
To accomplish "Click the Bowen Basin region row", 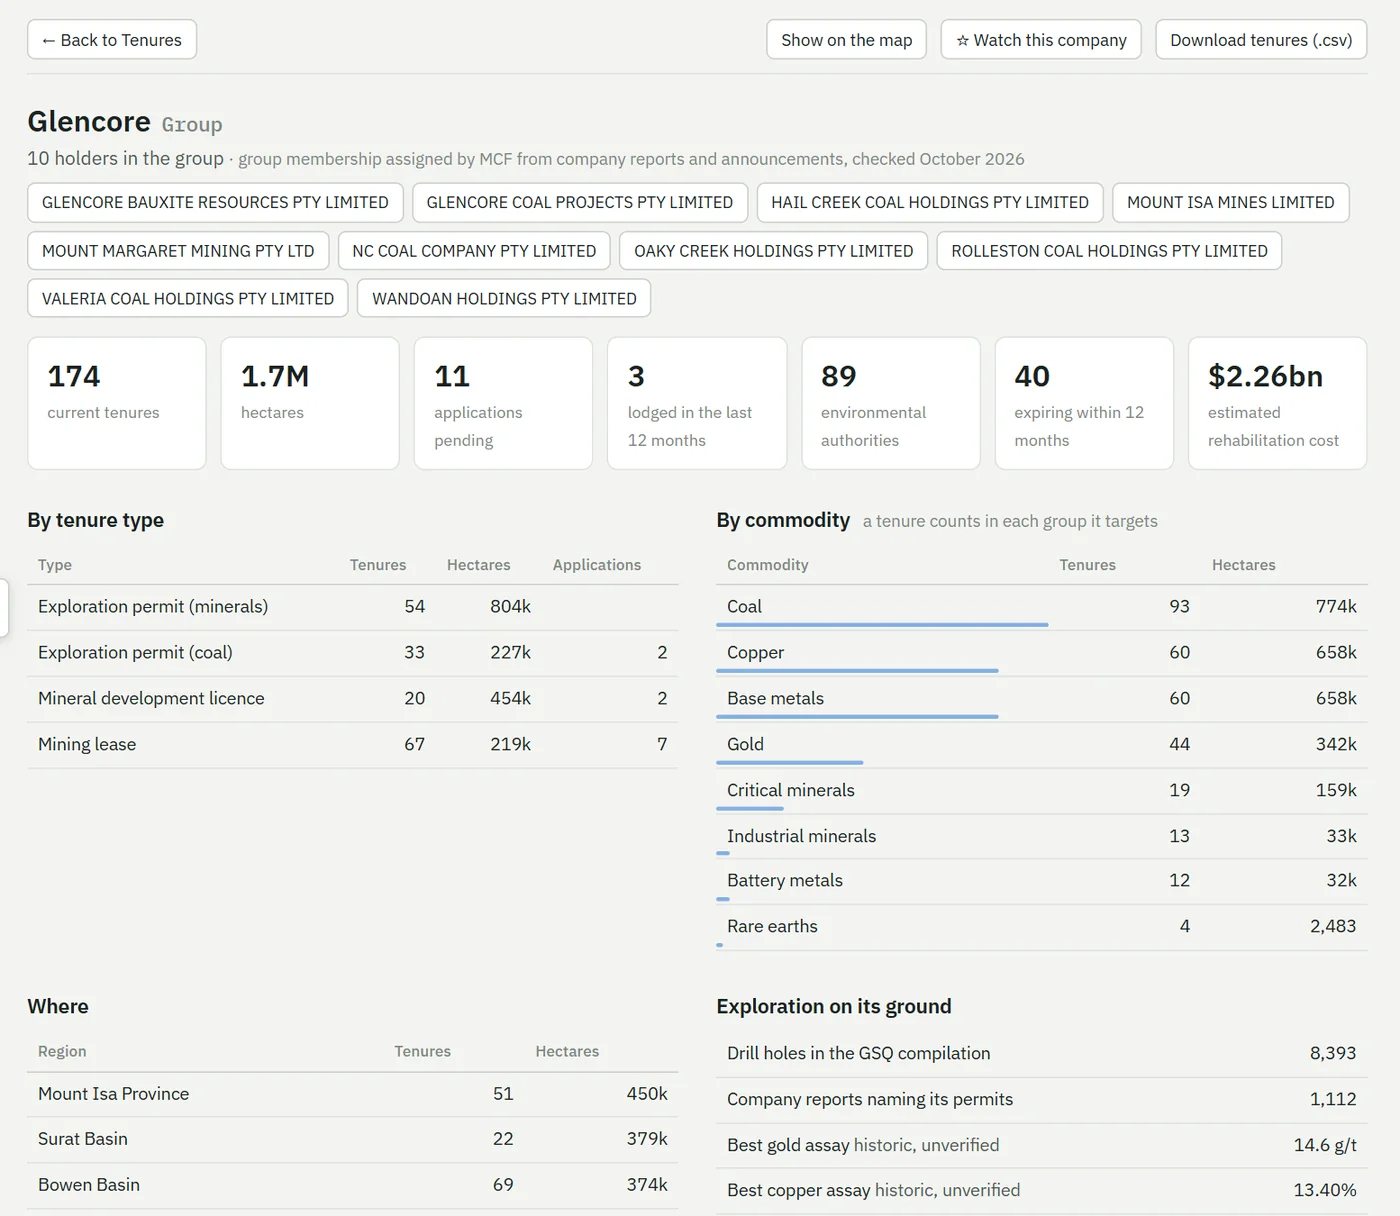I will (353, 1186).
